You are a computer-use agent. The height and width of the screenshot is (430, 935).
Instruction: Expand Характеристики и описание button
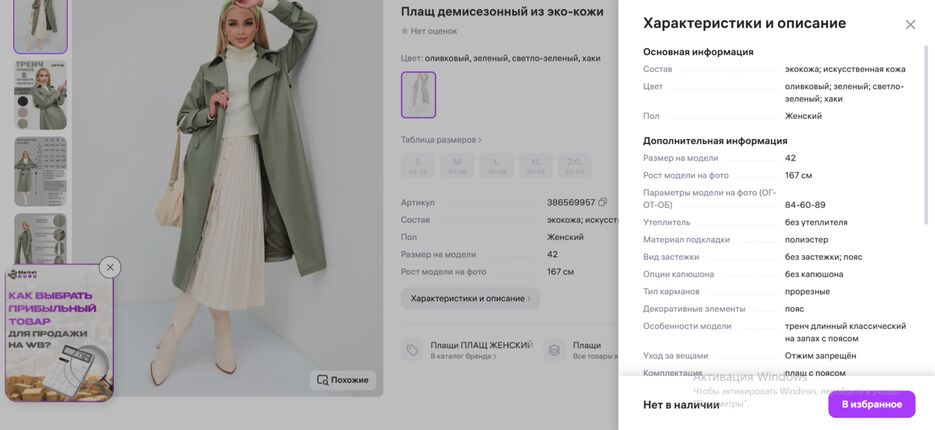click(x=470, y=298)
